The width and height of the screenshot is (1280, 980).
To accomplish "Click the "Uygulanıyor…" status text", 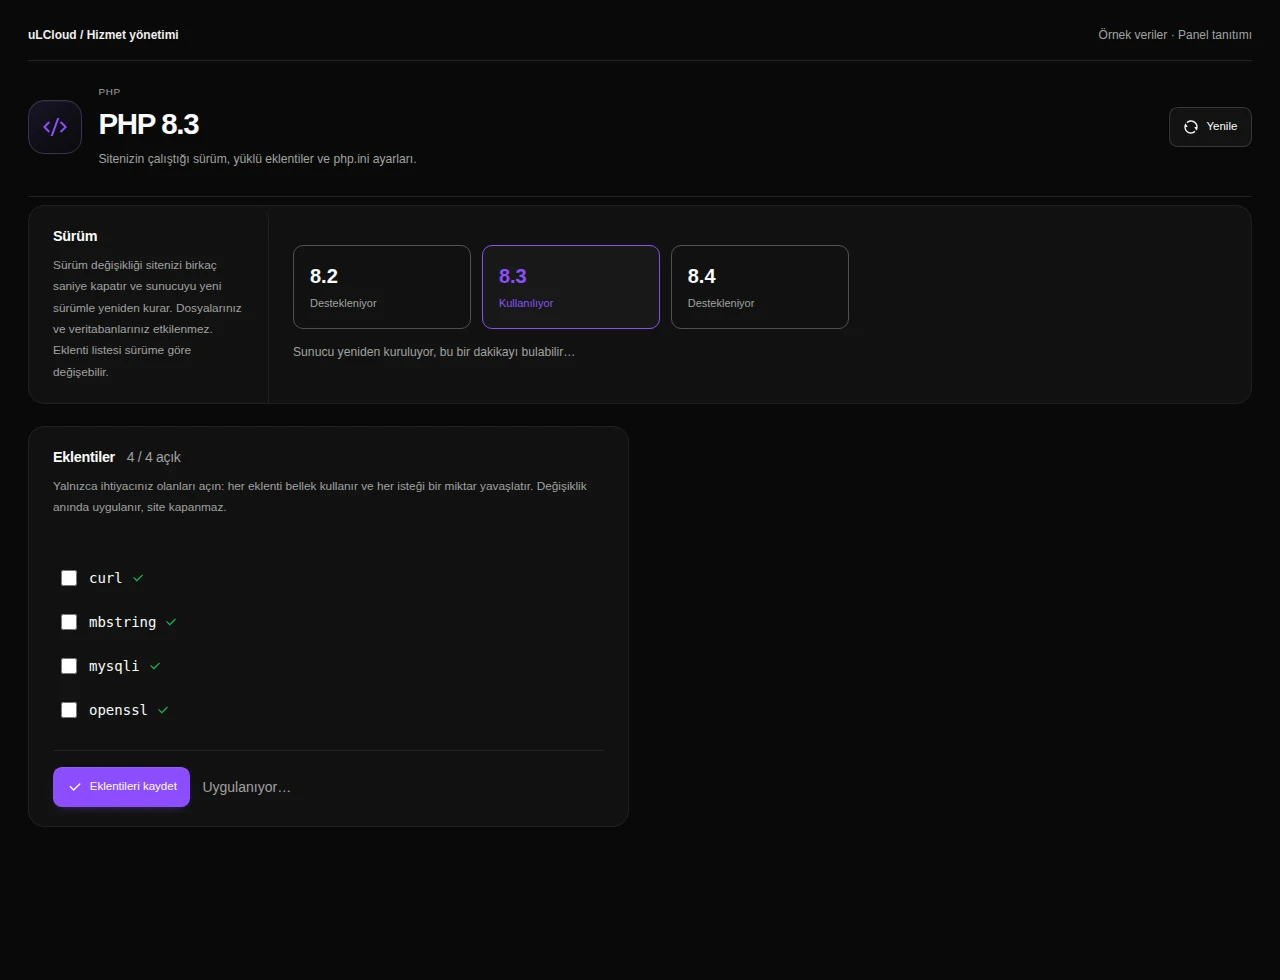I will (x=246, y=787).
